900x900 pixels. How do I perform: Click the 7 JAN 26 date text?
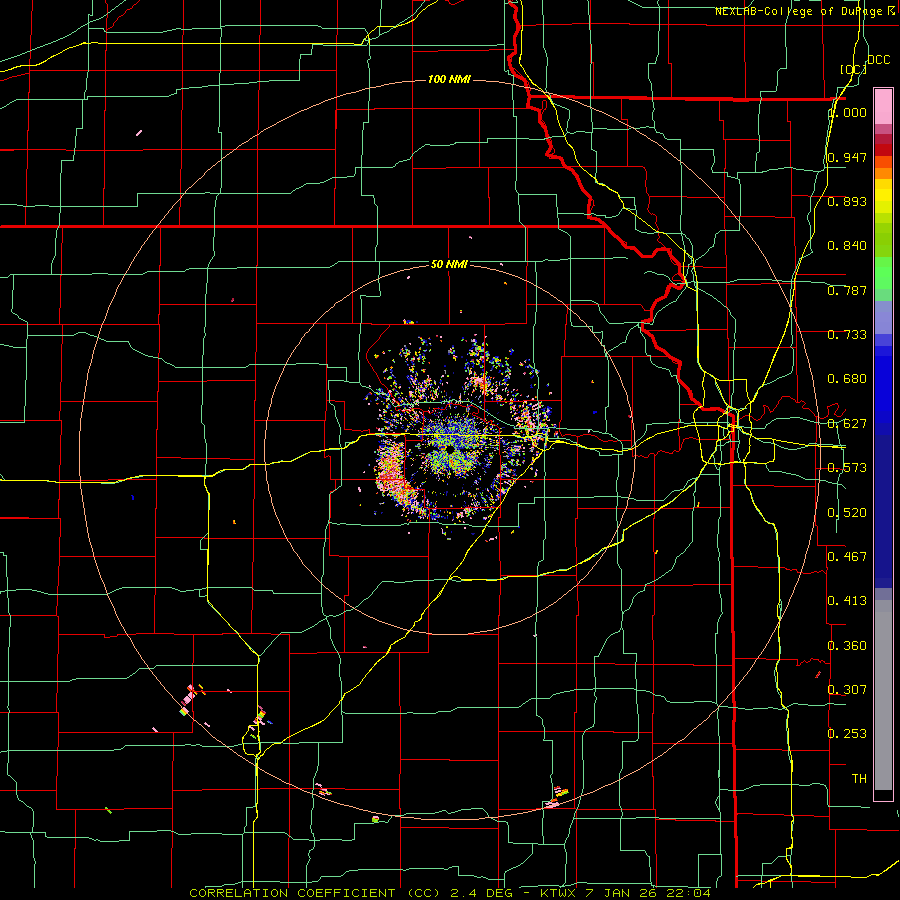pos(621,893)
